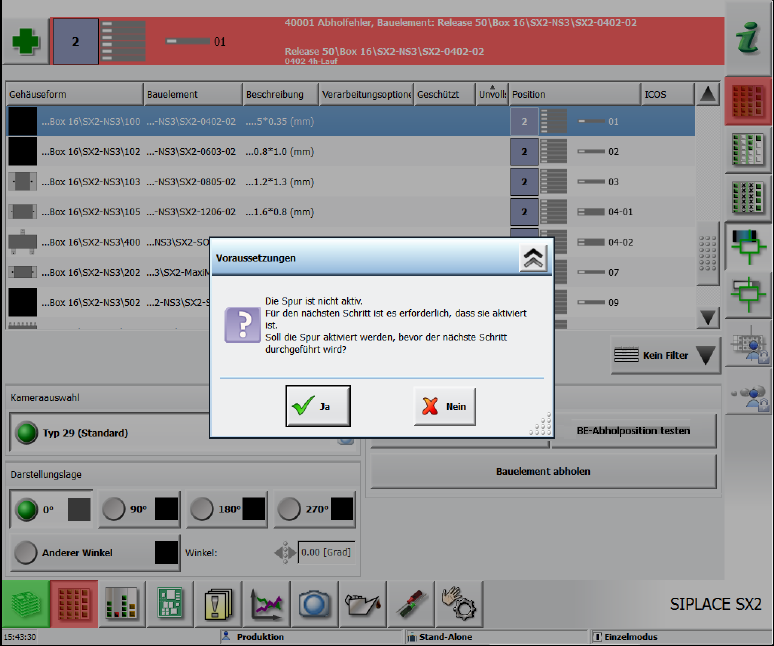Click BE-Abholposition testen button

(x=633, y=430)
